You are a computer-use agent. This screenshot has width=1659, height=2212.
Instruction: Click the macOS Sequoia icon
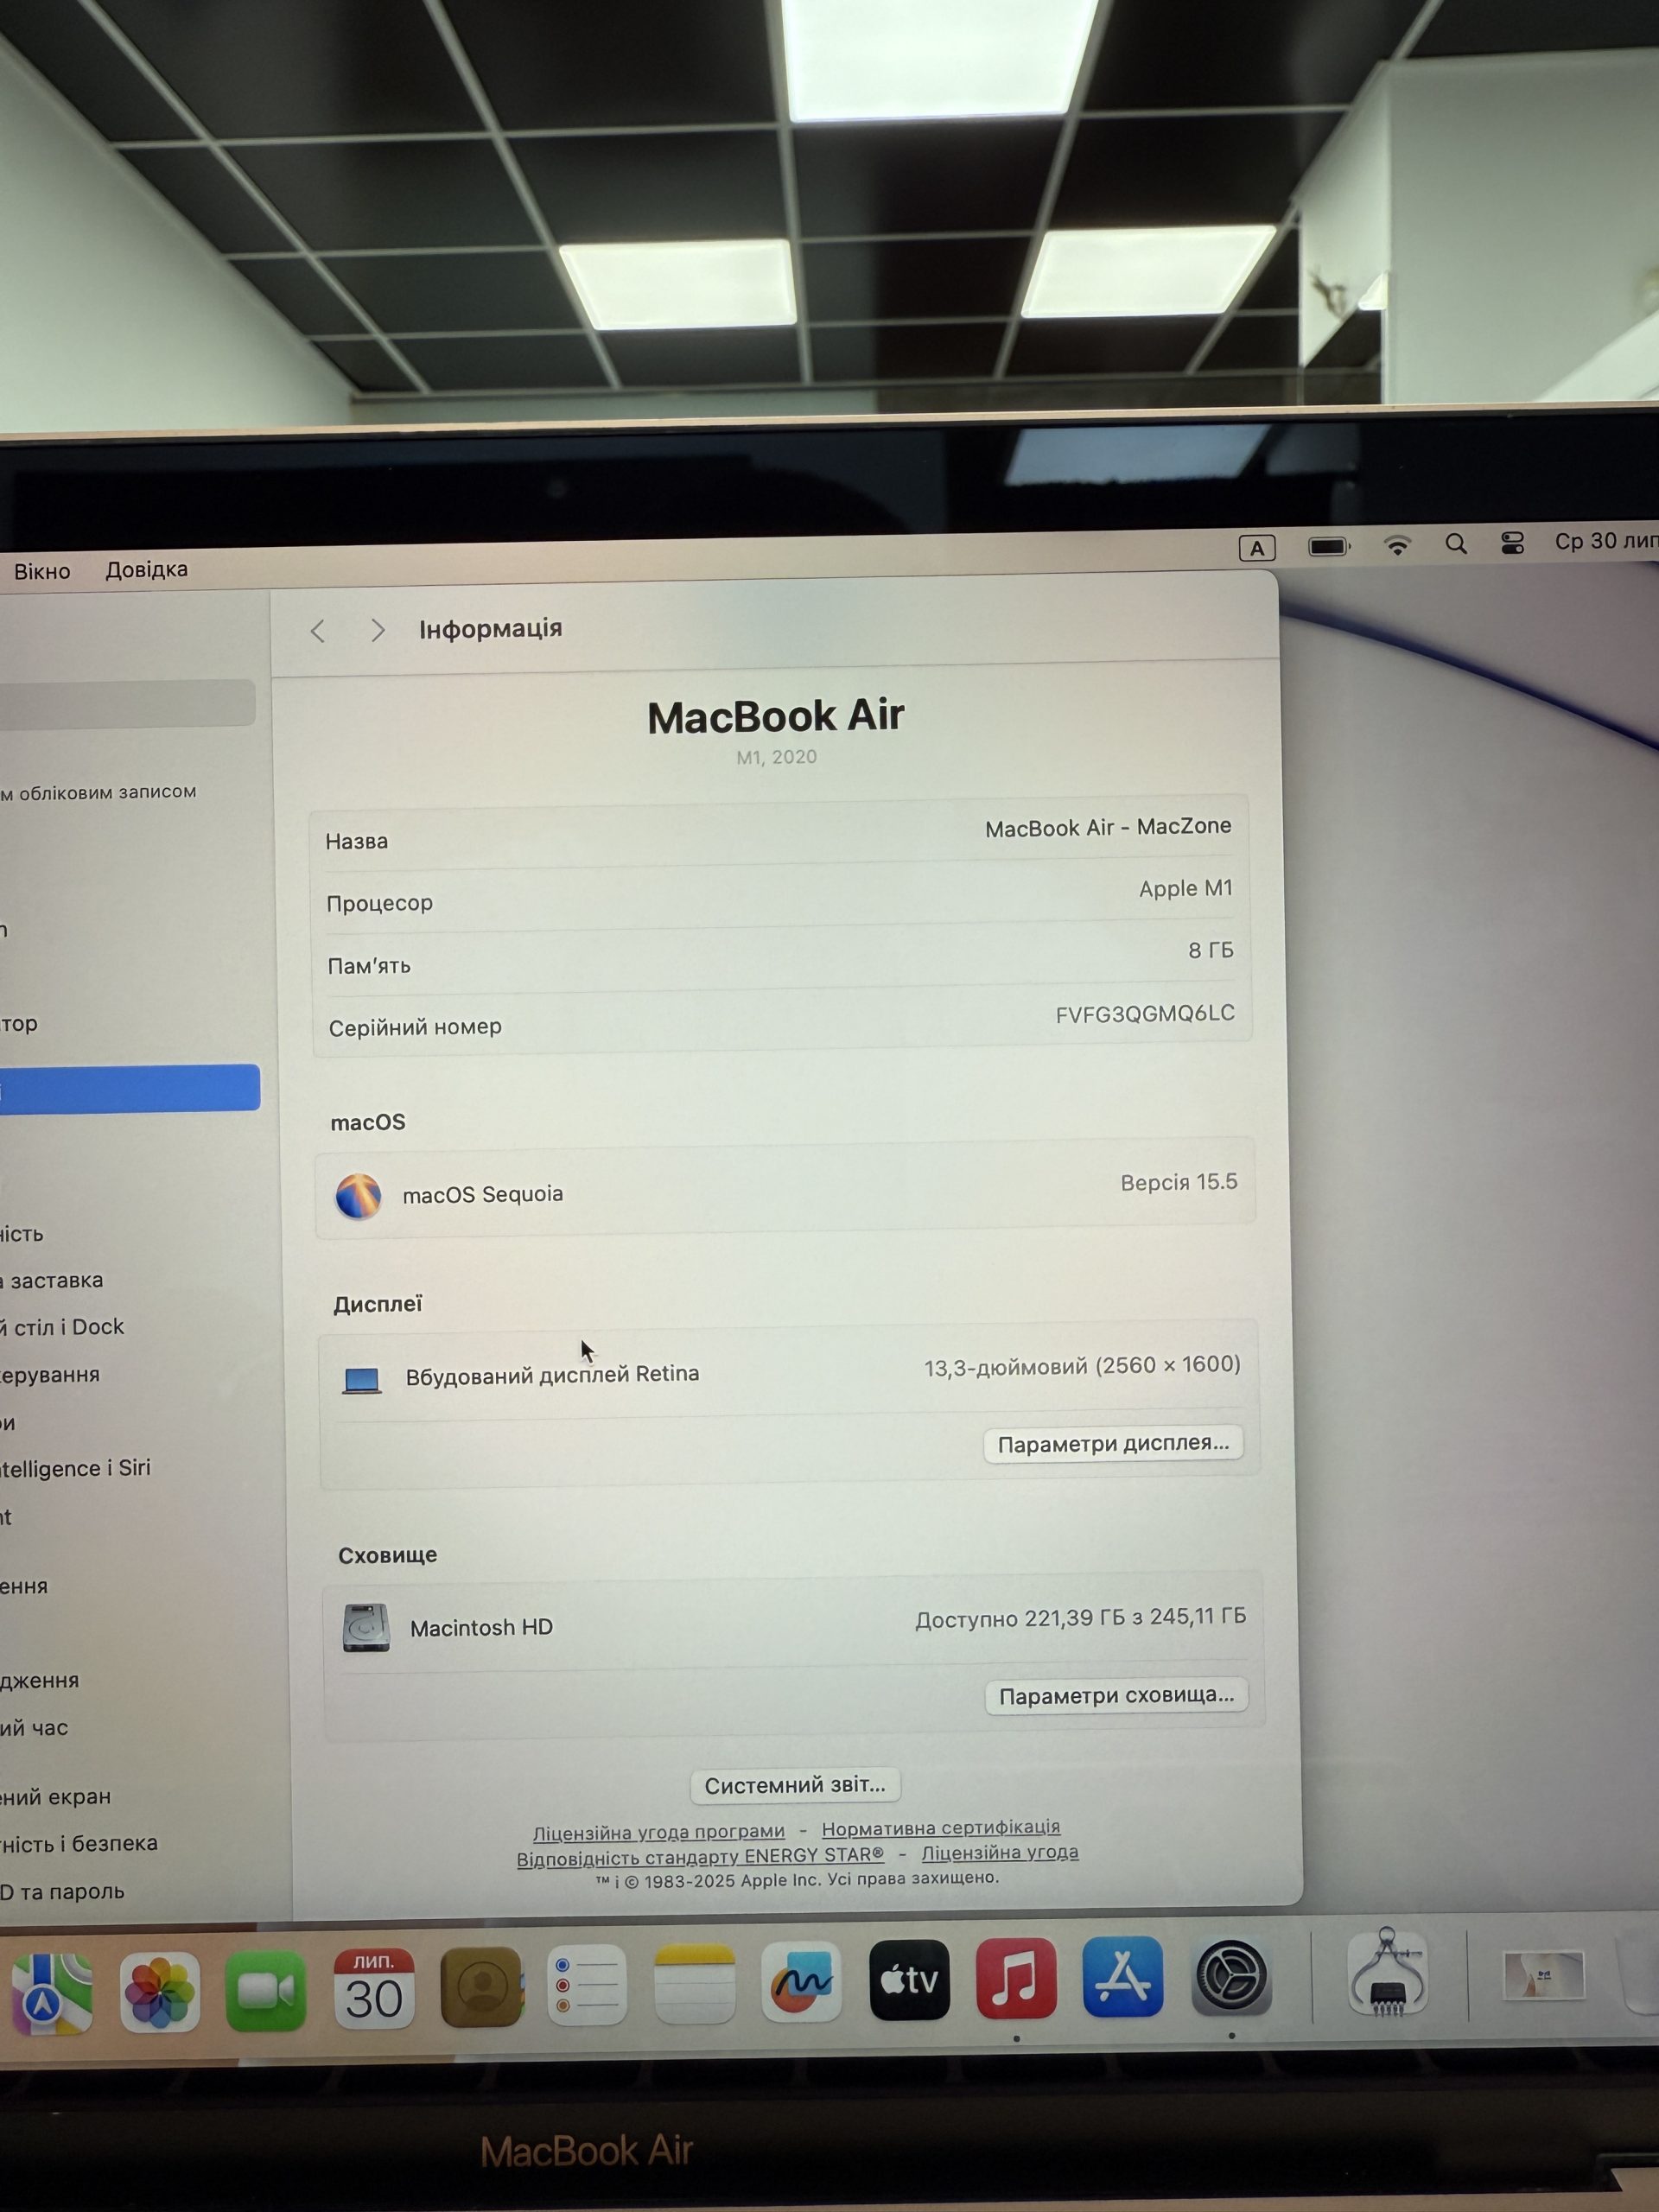(x=358, y=1197)
